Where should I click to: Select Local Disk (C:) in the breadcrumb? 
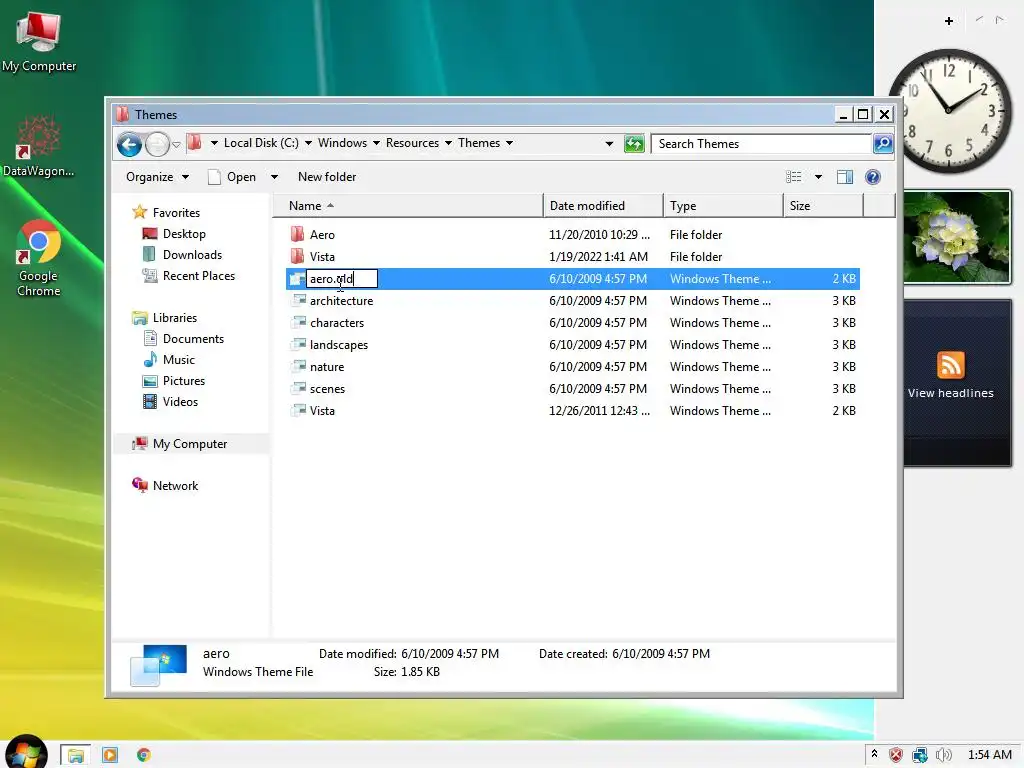(261, 143)
